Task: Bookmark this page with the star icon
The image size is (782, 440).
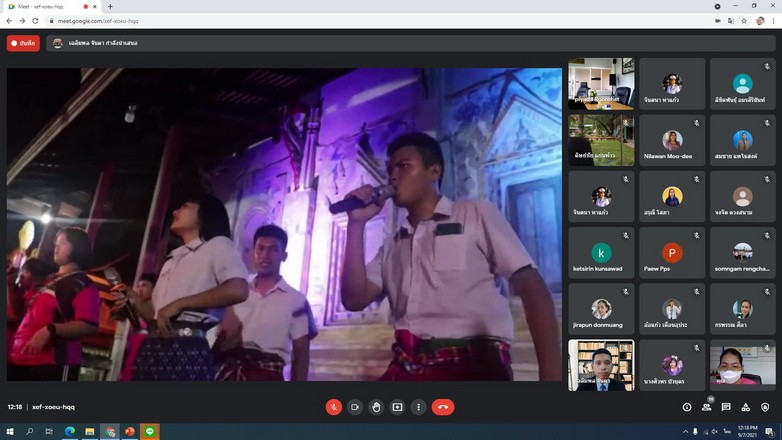Action: tap(744, 20)
